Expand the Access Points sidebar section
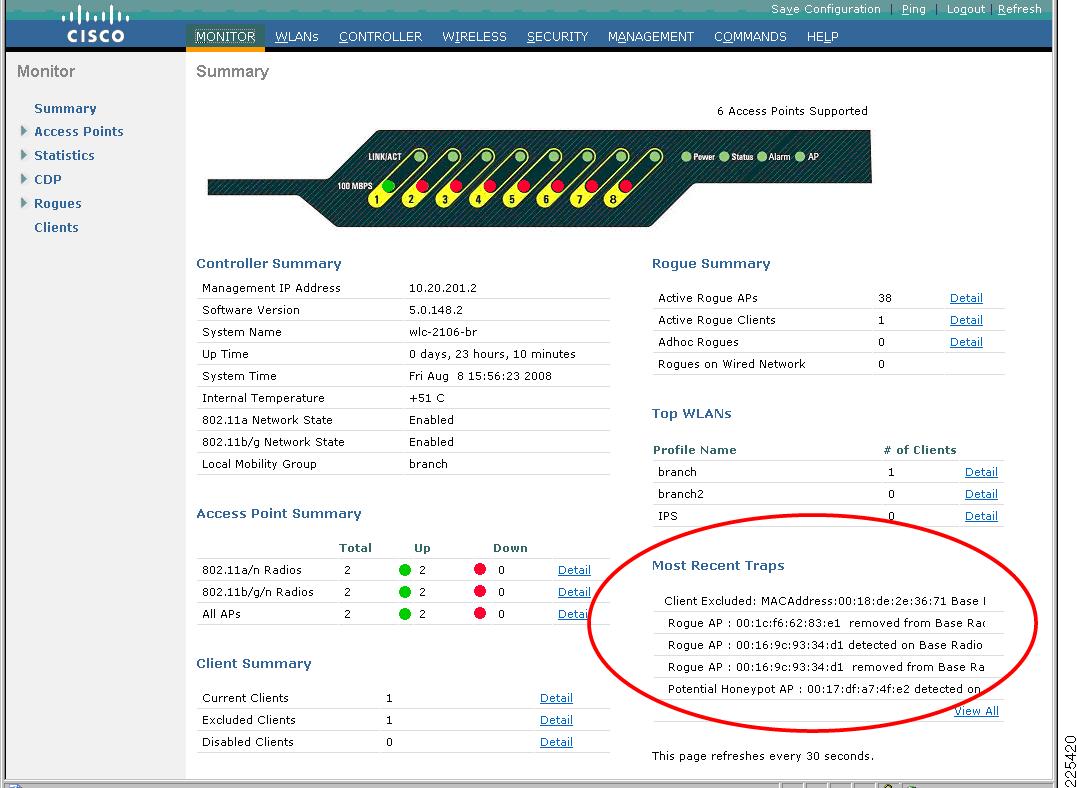This screenshot has width=1077, height=788. click(24, 131)
